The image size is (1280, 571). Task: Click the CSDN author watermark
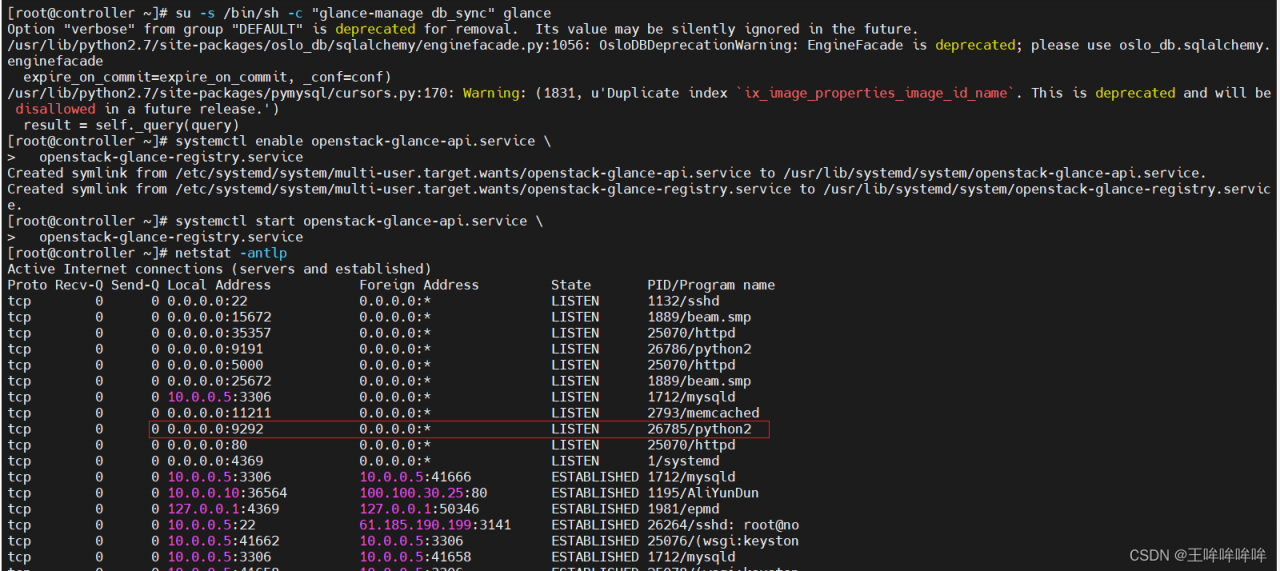click(1198, 555)
